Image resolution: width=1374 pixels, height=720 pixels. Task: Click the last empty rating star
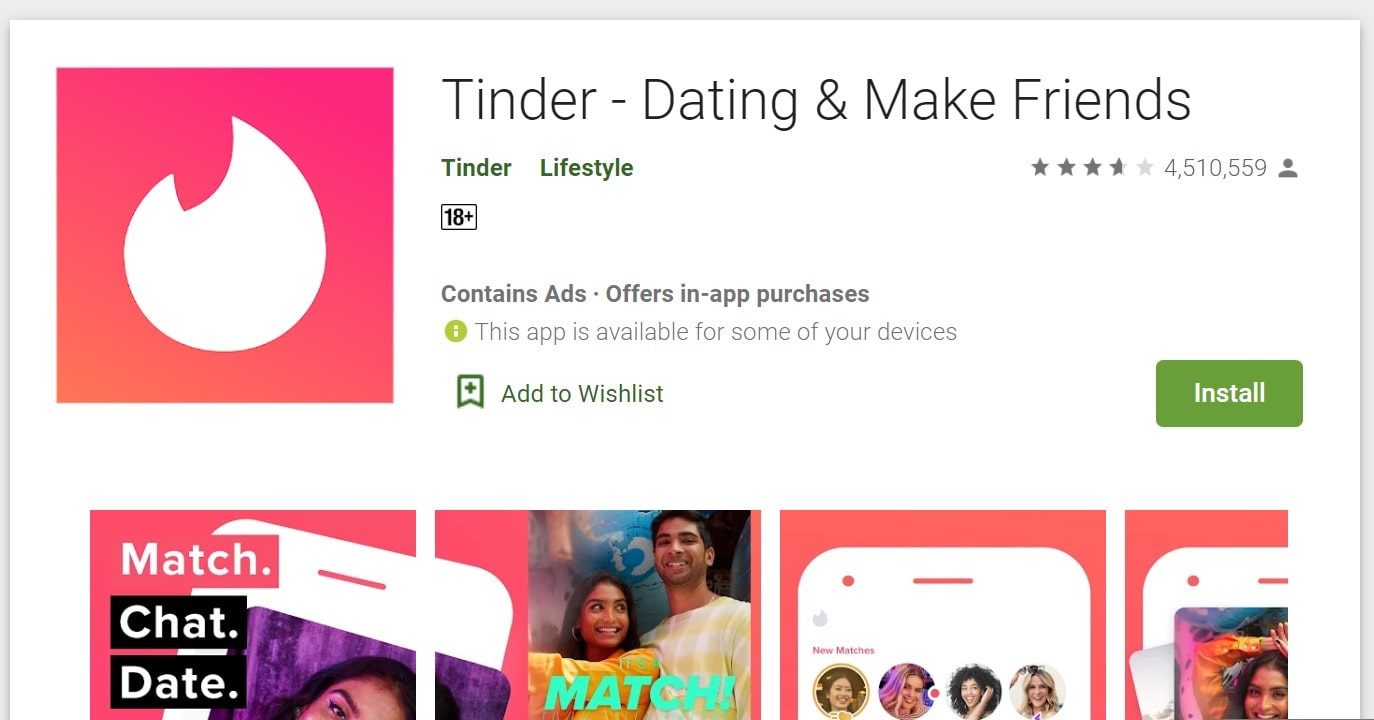[1145, 168]
